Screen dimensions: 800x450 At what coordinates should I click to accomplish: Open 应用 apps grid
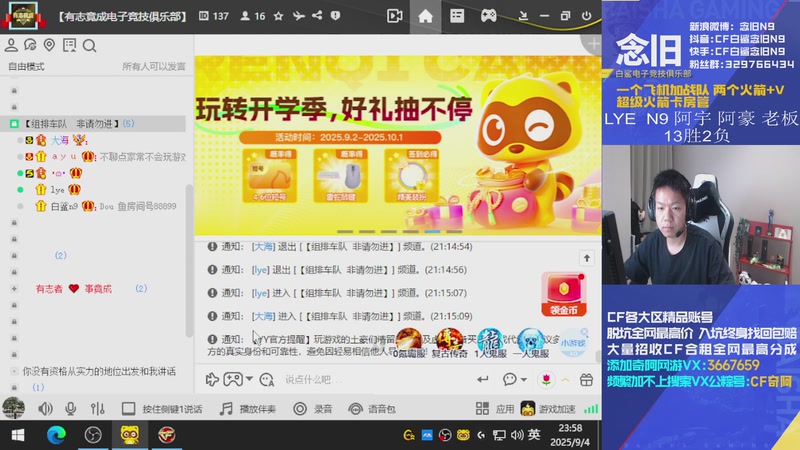tap(495, 409)
